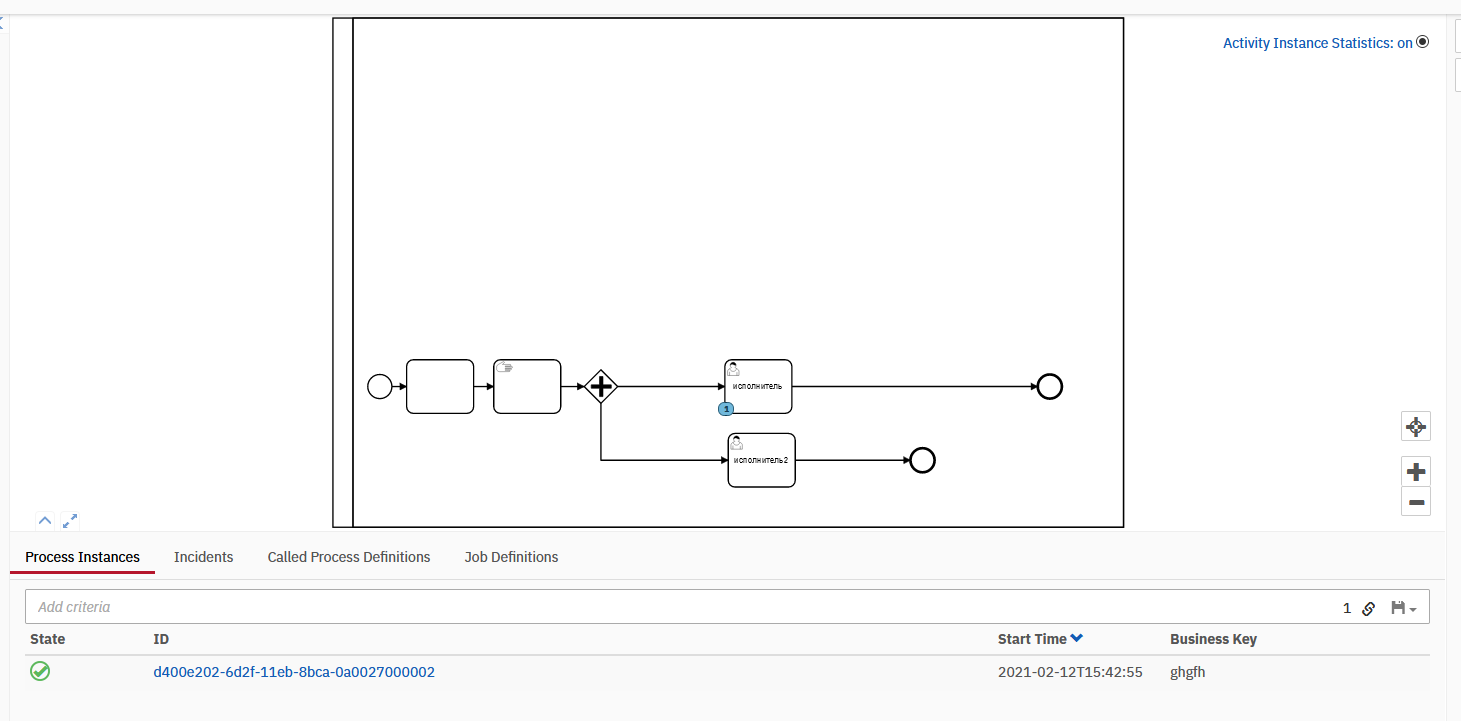Click the Activity Instance Statistics: on link
The height and width of the screenshot is (721, 1461).
click(x=1318, y=43)
